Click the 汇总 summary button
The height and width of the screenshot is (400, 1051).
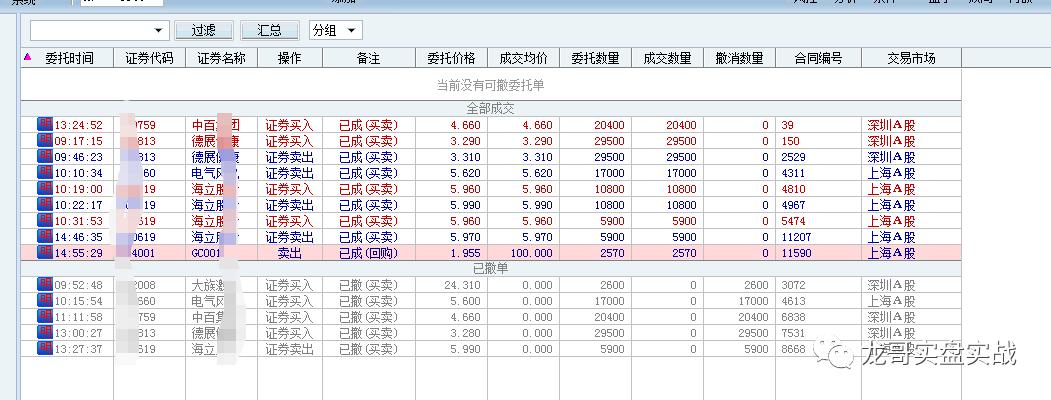pyautogui.click(x=269, y=30)
